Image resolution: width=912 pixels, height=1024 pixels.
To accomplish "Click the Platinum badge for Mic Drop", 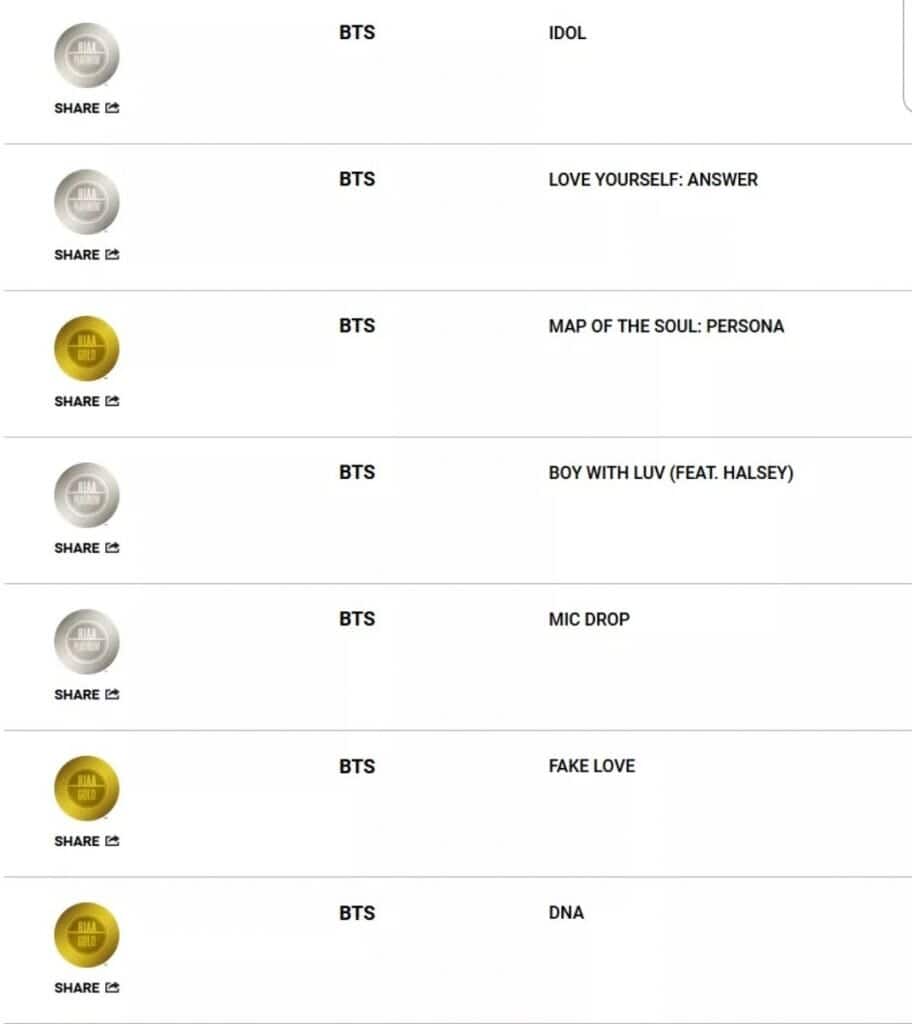I will [86, 642].
